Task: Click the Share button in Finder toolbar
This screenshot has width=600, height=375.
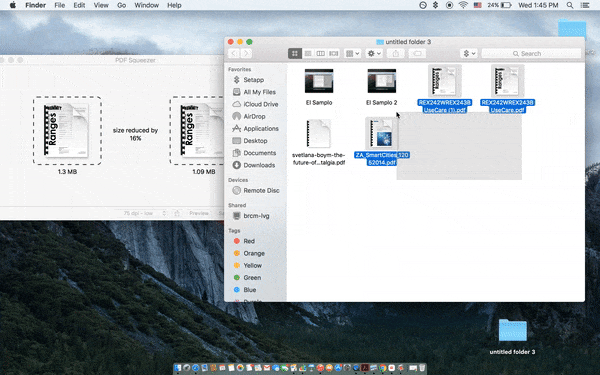Action: pos(396,54)
